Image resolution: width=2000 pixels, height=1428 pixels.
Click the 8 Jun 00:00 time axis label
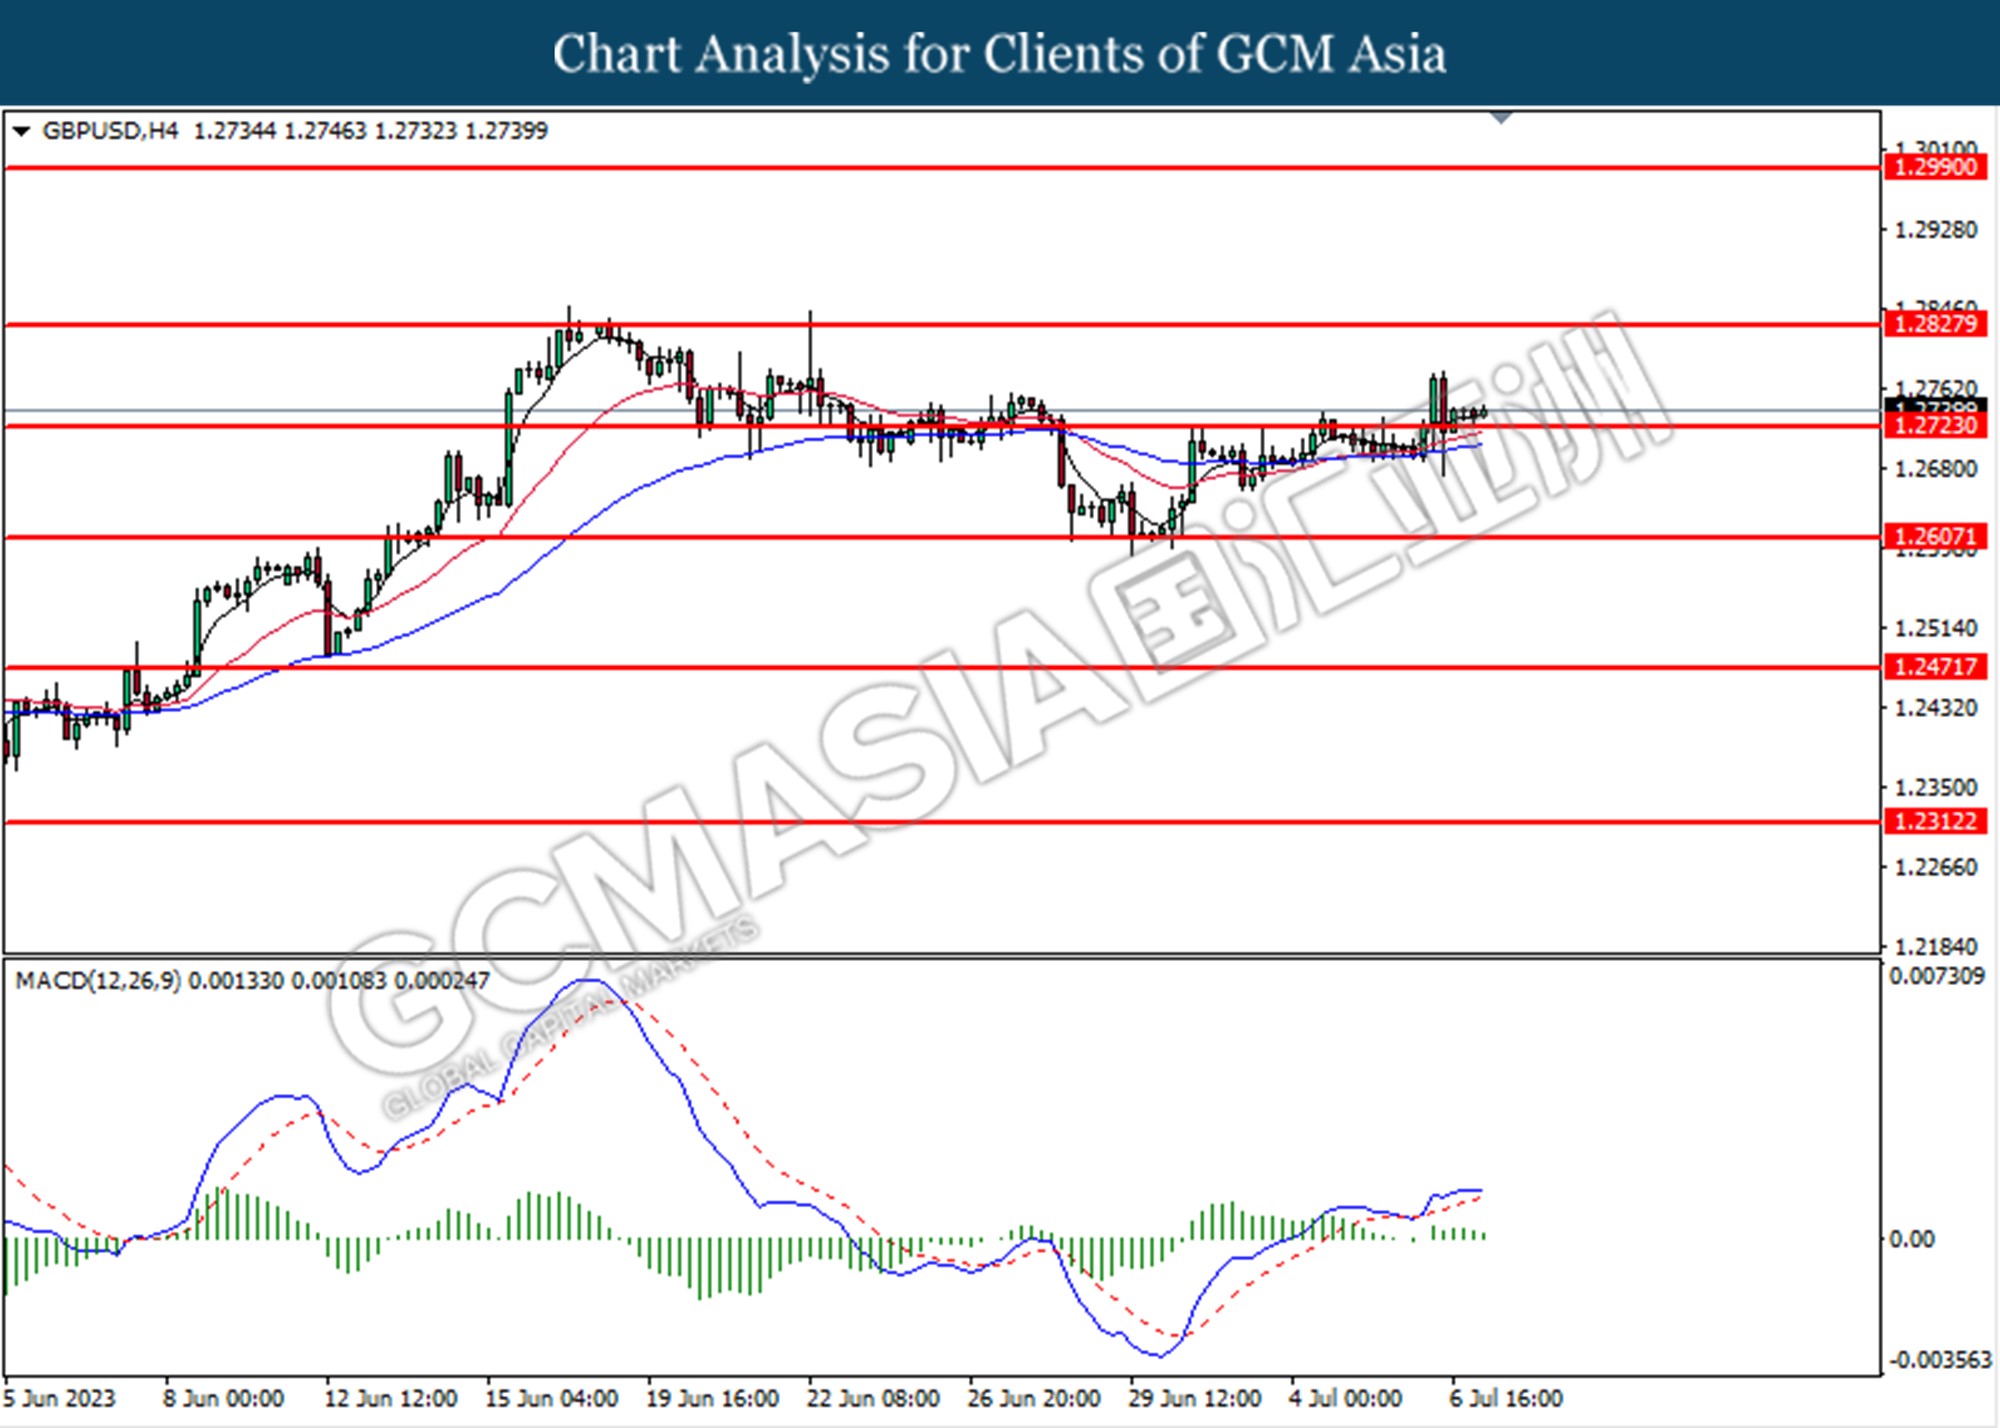click(224, 1398)
